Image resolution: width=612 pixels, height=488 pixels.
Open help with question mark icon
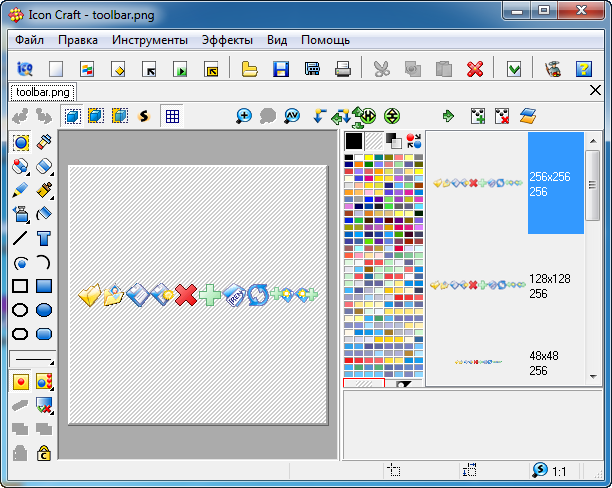584,69
